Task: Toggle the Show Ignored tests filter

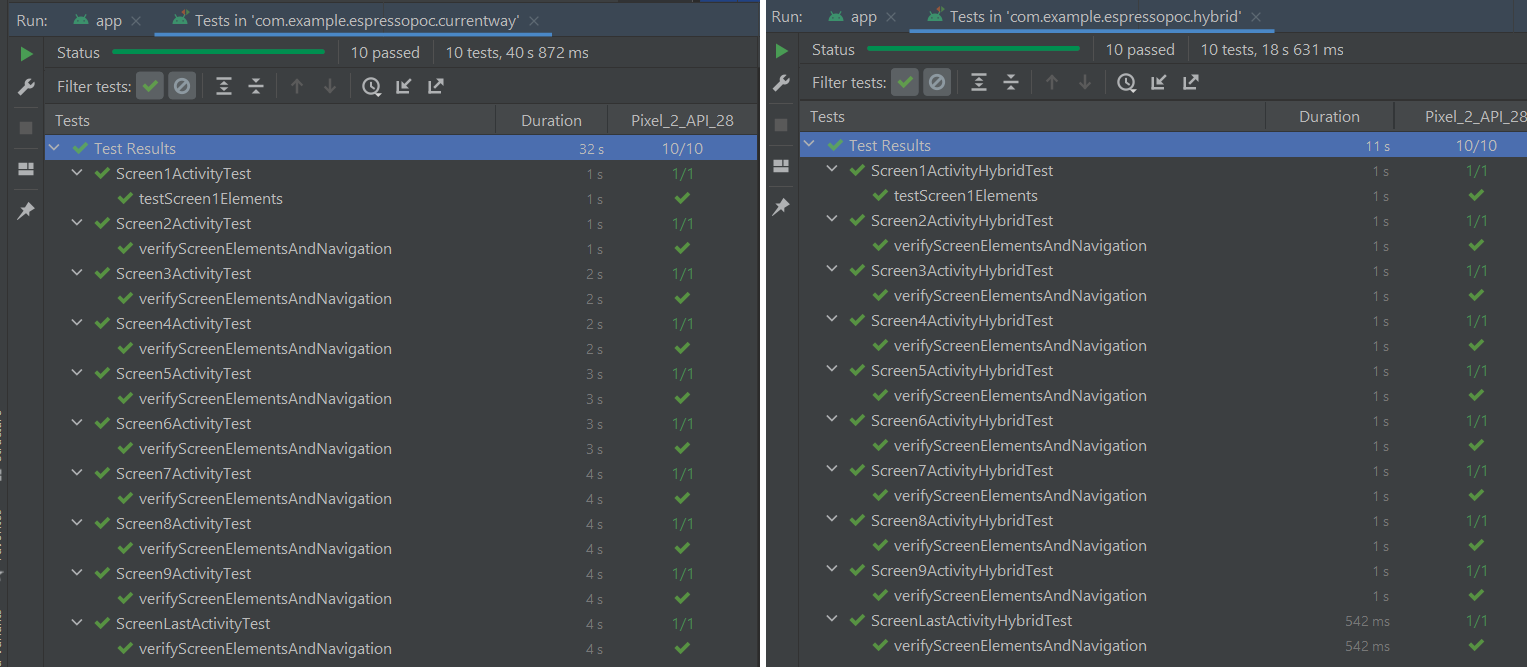Action: coord(181,86)
